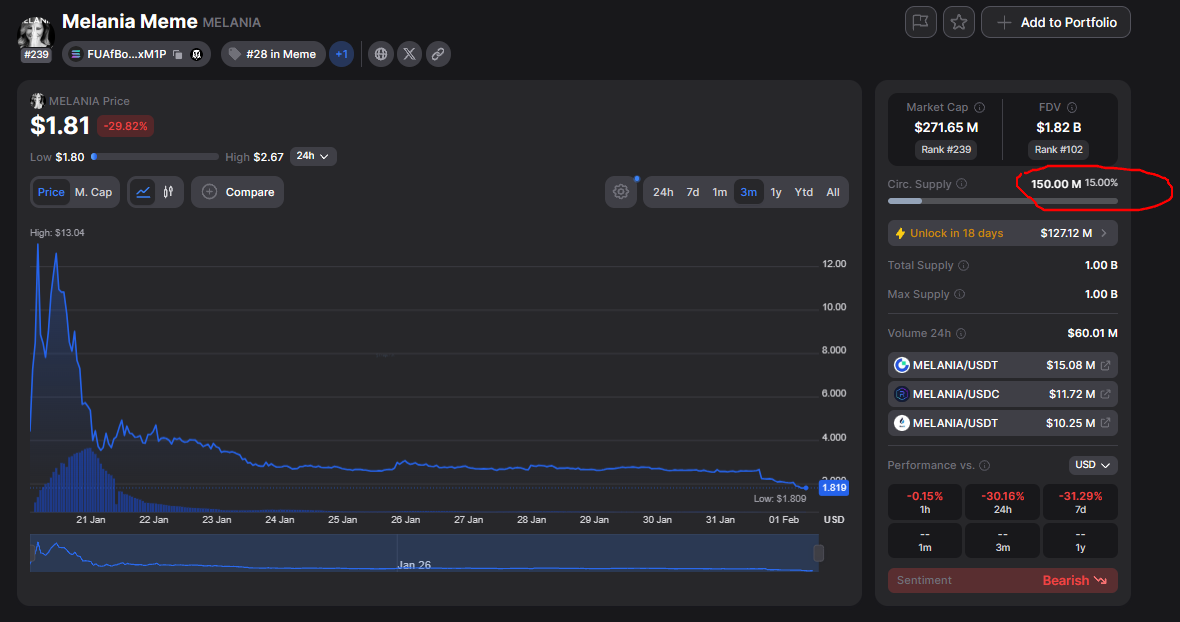This screenshot has height=622, width=1180.
Task: Expand the +1 more tags badge
Action: [342, 54]
